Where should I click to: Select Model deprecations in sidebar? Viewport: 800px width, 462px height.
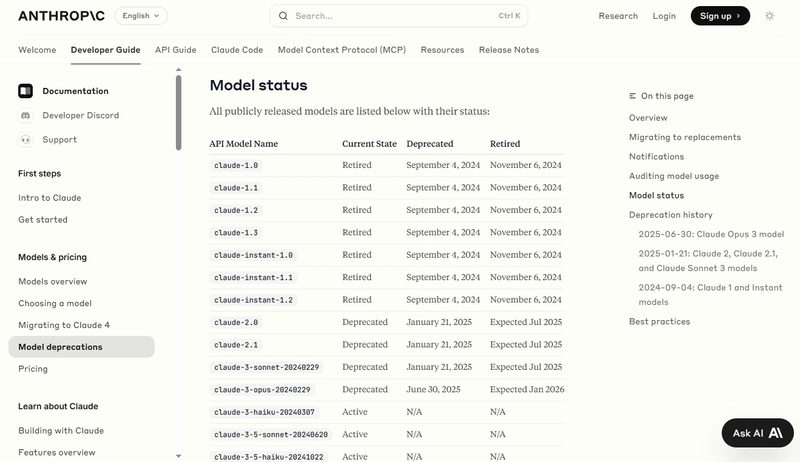pyautogui.click(x=82, y=347)
